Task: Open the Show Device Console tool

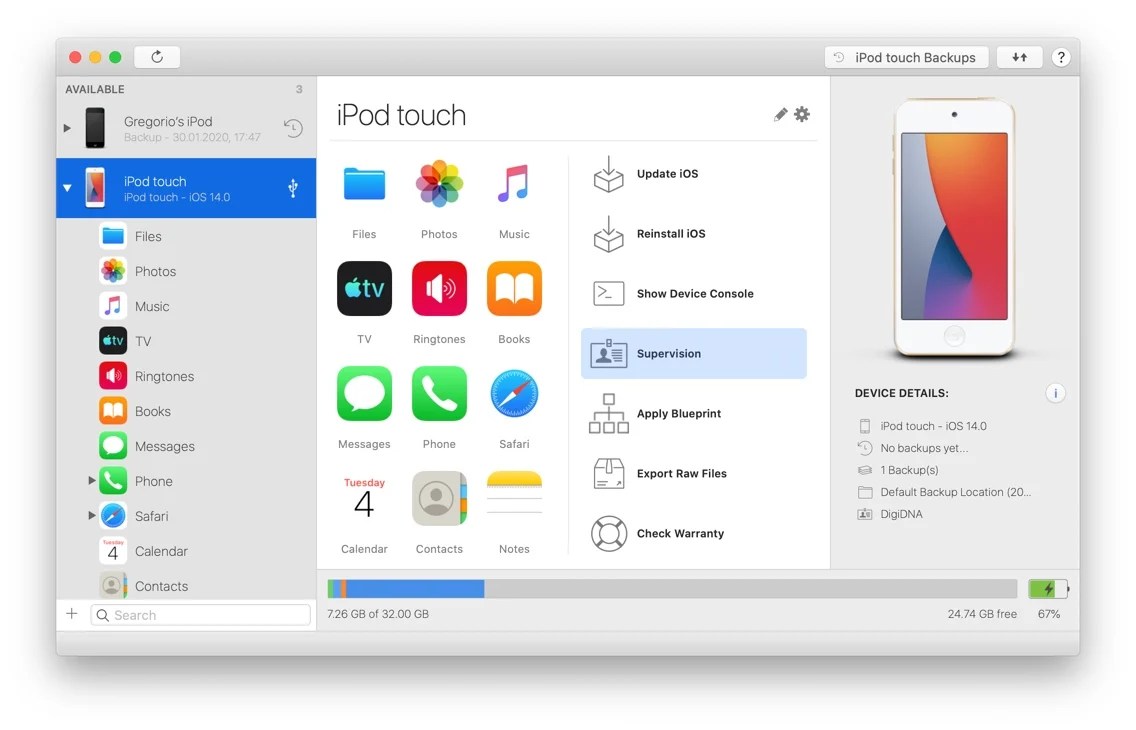Action: click(x=608, y=293)
